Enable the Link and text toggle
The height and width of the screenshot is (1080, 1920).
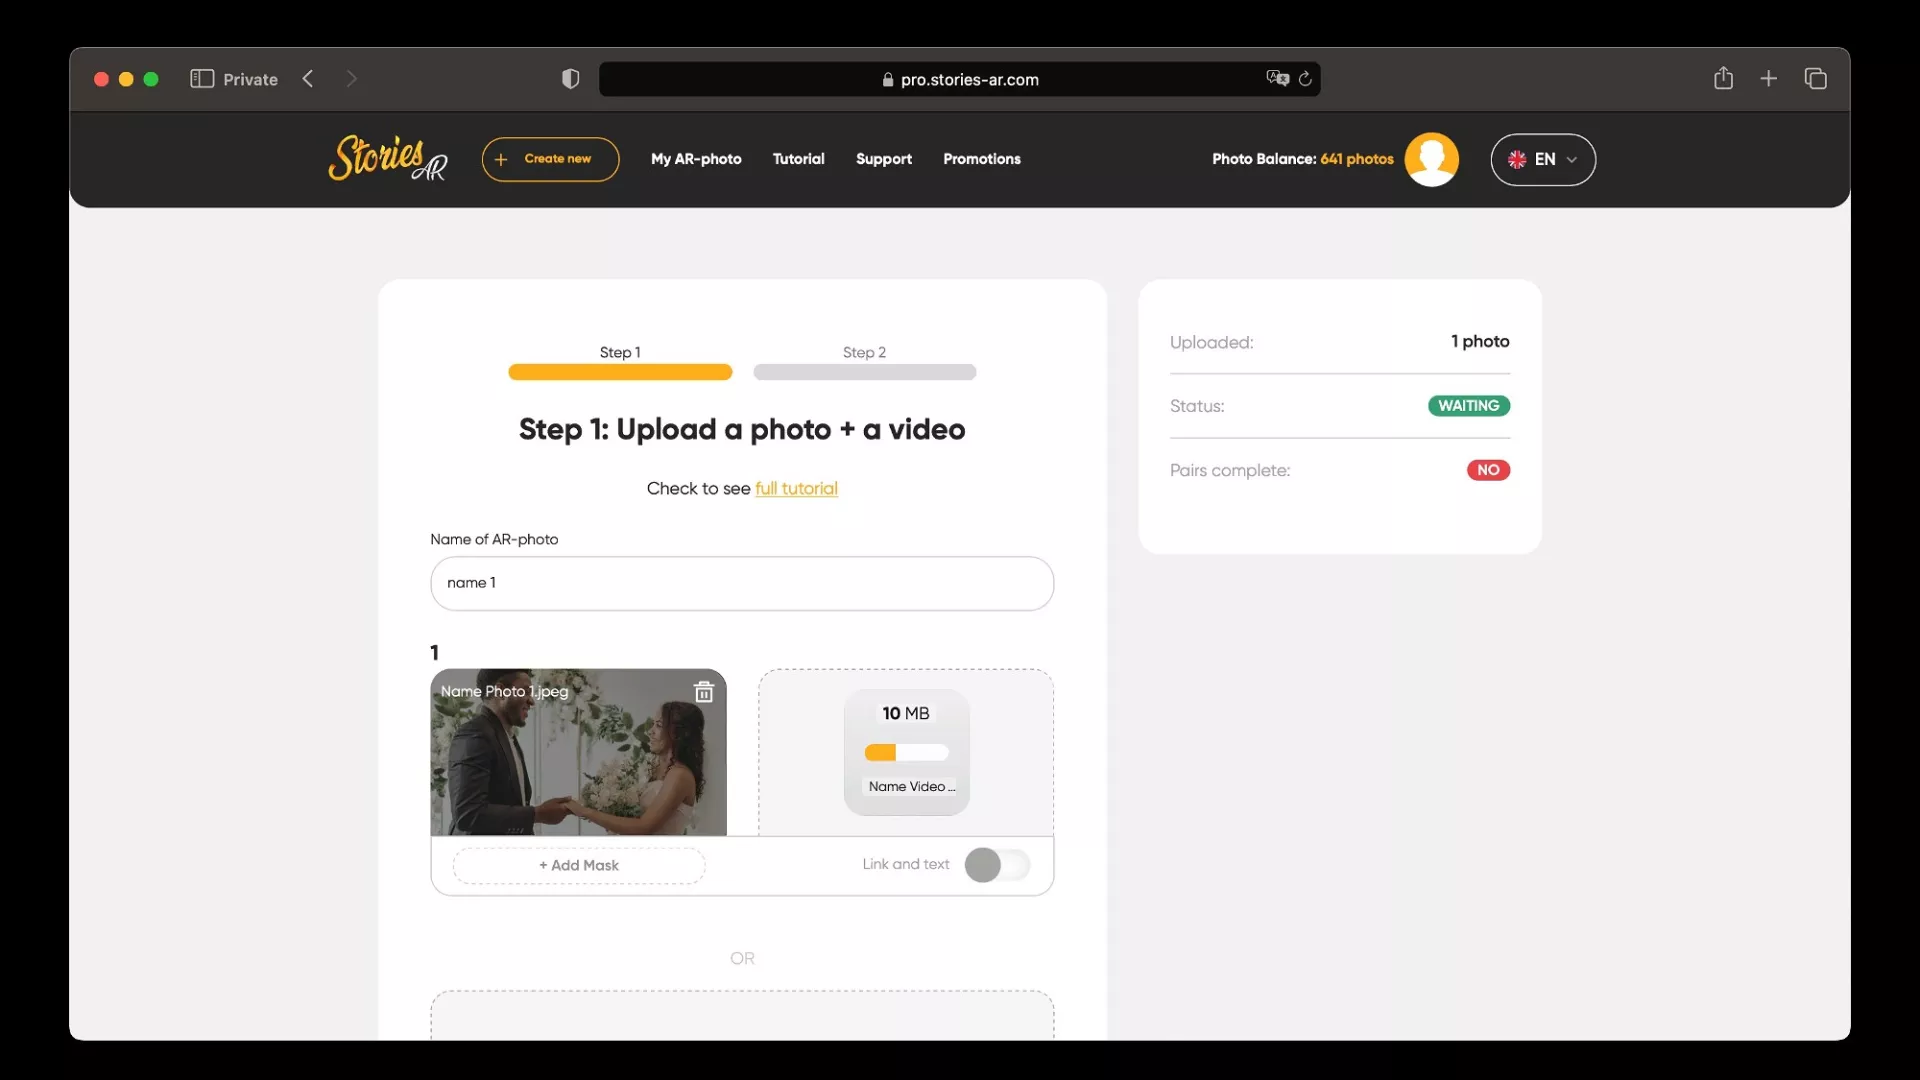(x=997, y=865)
